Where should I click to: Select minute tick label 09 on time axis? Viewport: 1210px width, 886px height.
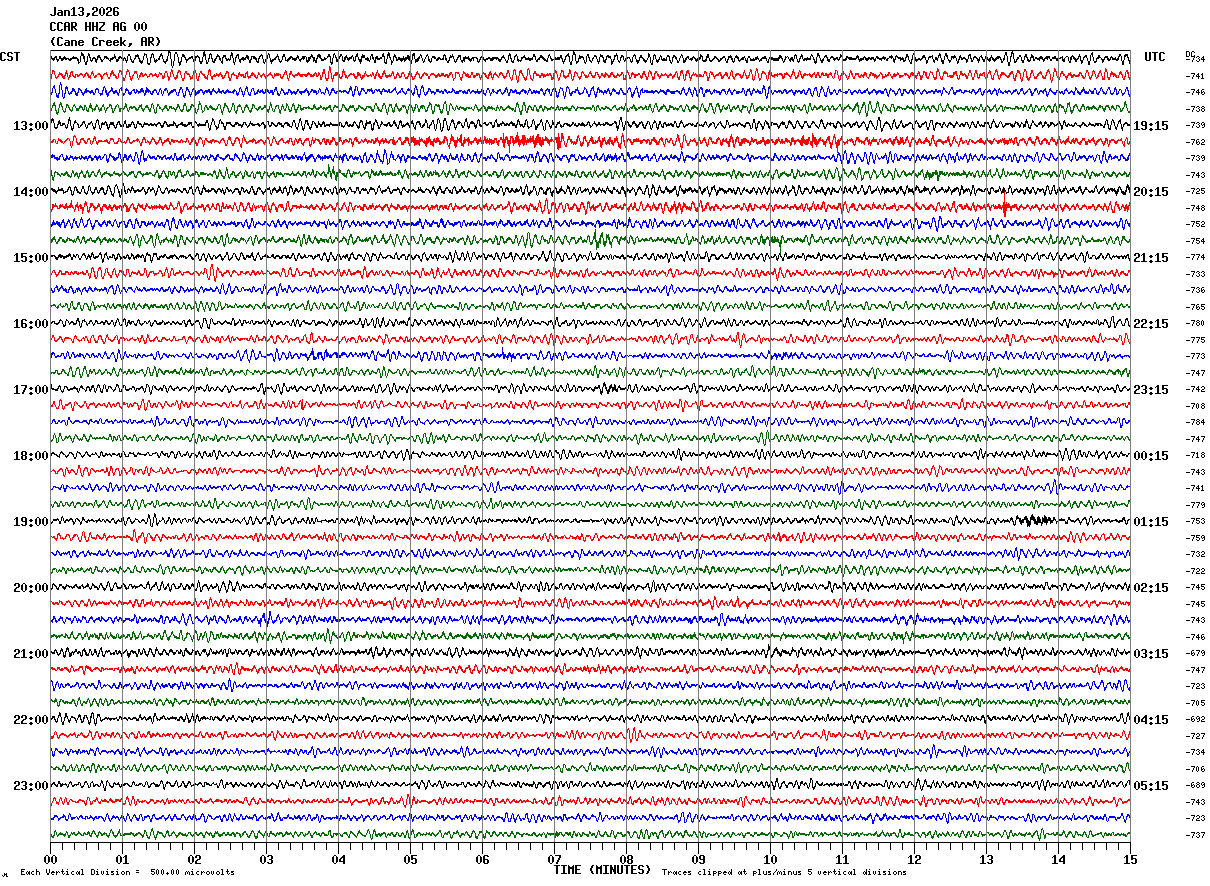pyautogui.click(x=698, y=859)
